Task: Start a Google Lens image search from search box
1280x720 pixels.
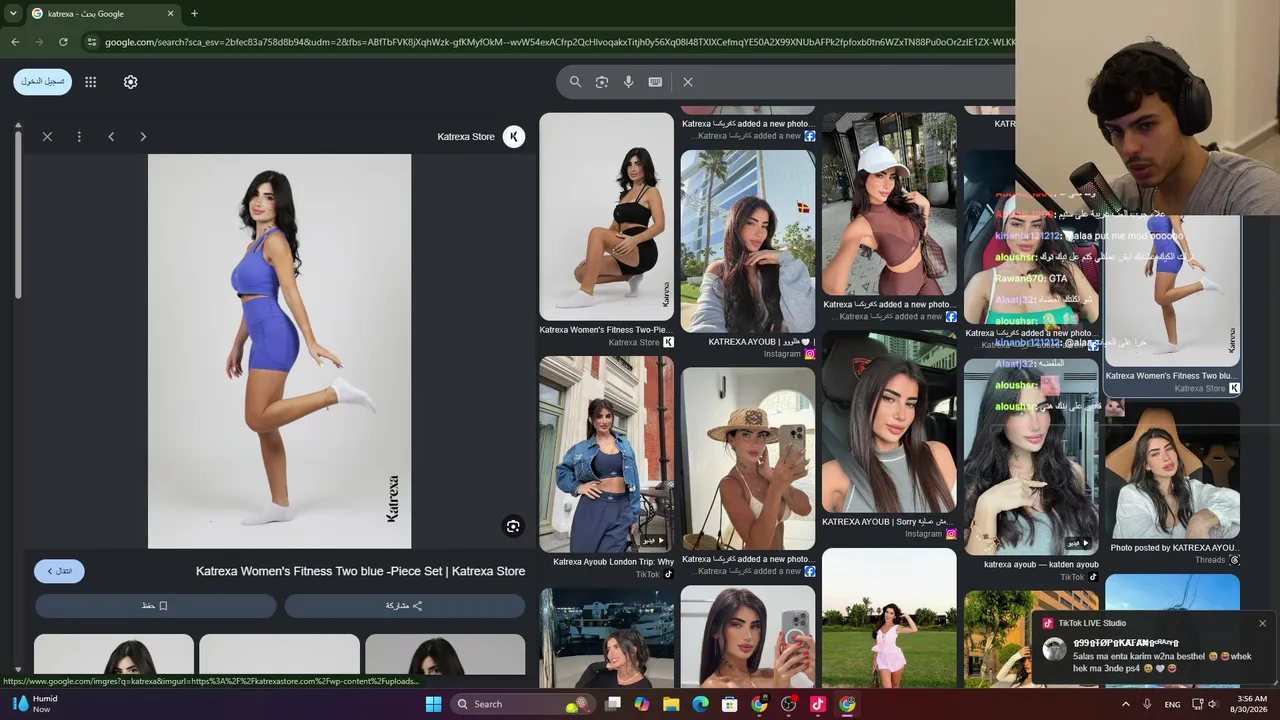Action: click(x=602, y=82)
